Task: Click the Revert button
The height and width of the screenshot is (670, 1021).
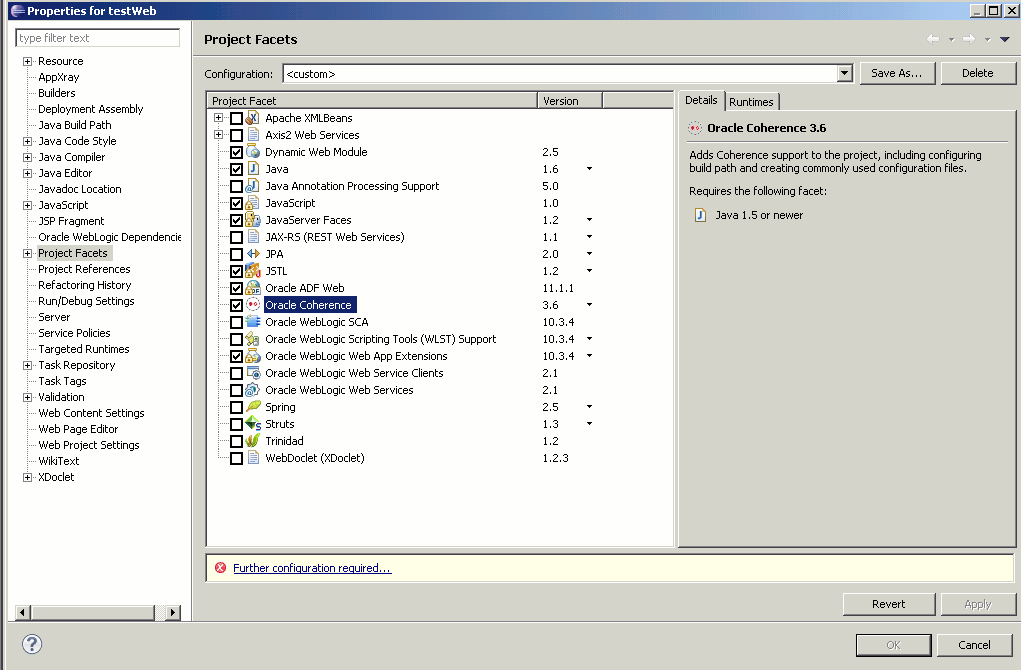Action: pos(888,604)
